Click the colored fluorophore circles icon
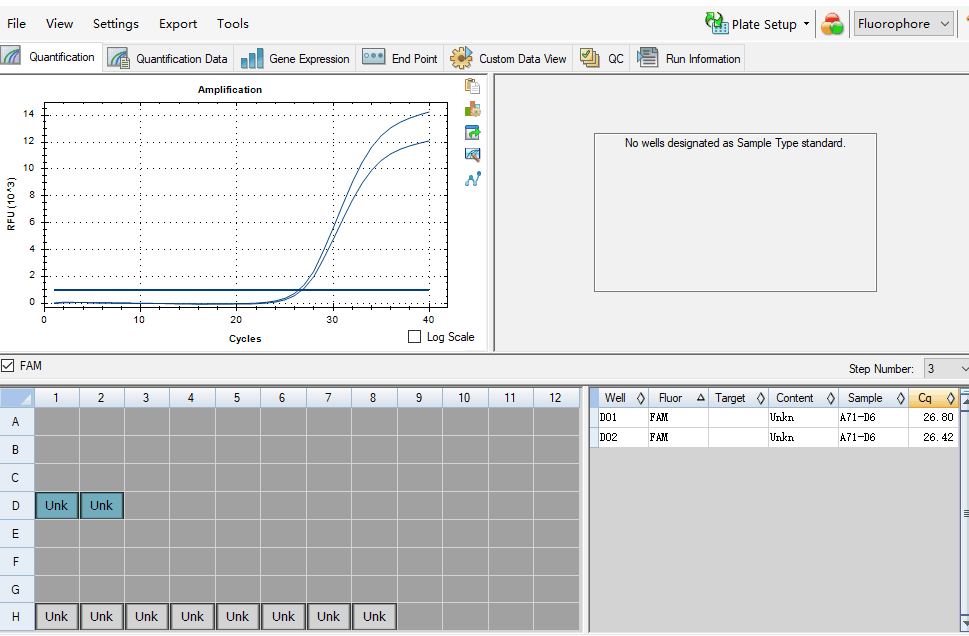 832,24
